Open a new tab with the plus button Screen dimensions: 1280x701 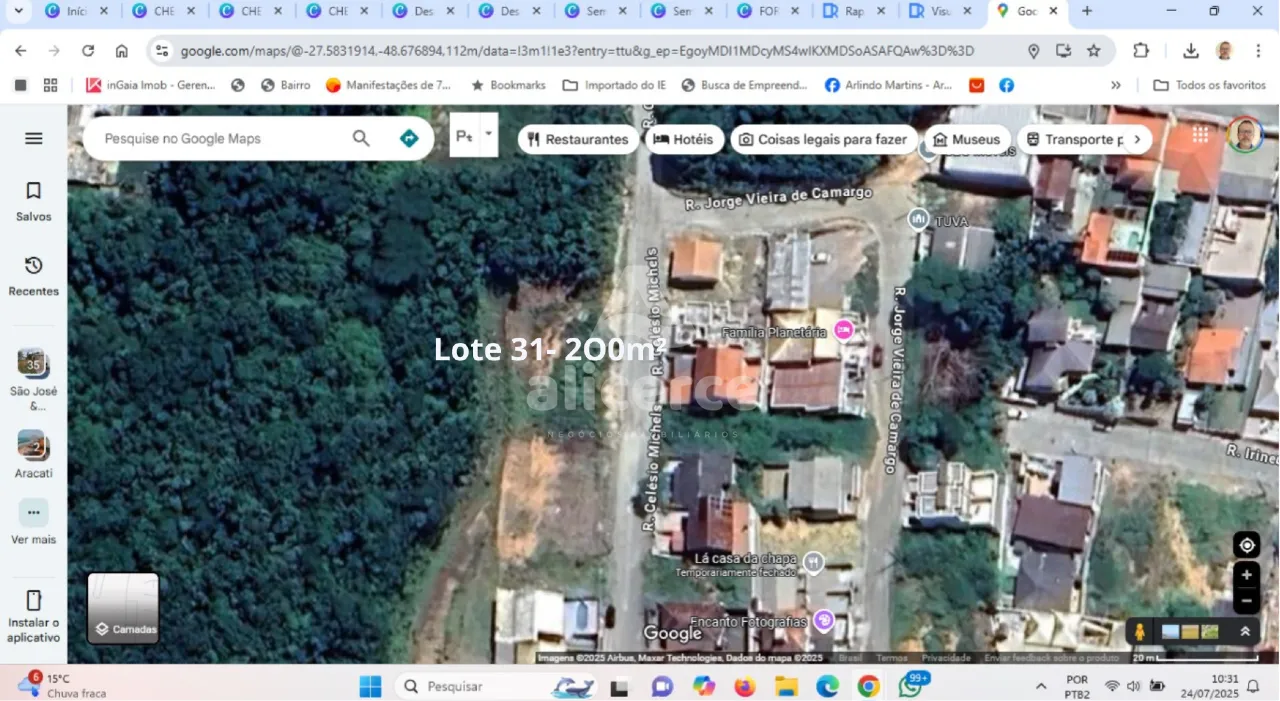(x=1087, y=11)
